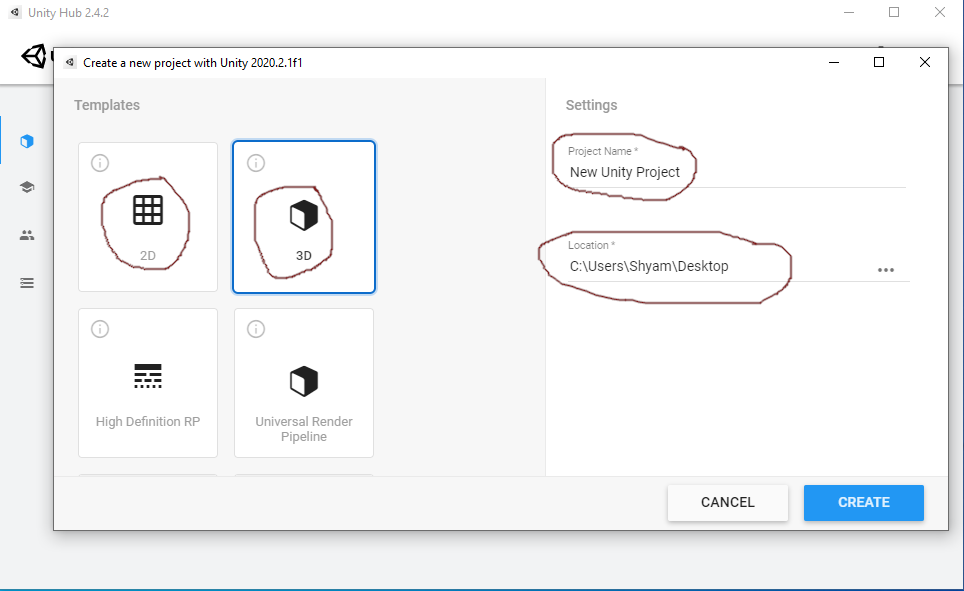Select the 2D template card
The height and width of the screenshot is (591, 964).
click(148, 216)
